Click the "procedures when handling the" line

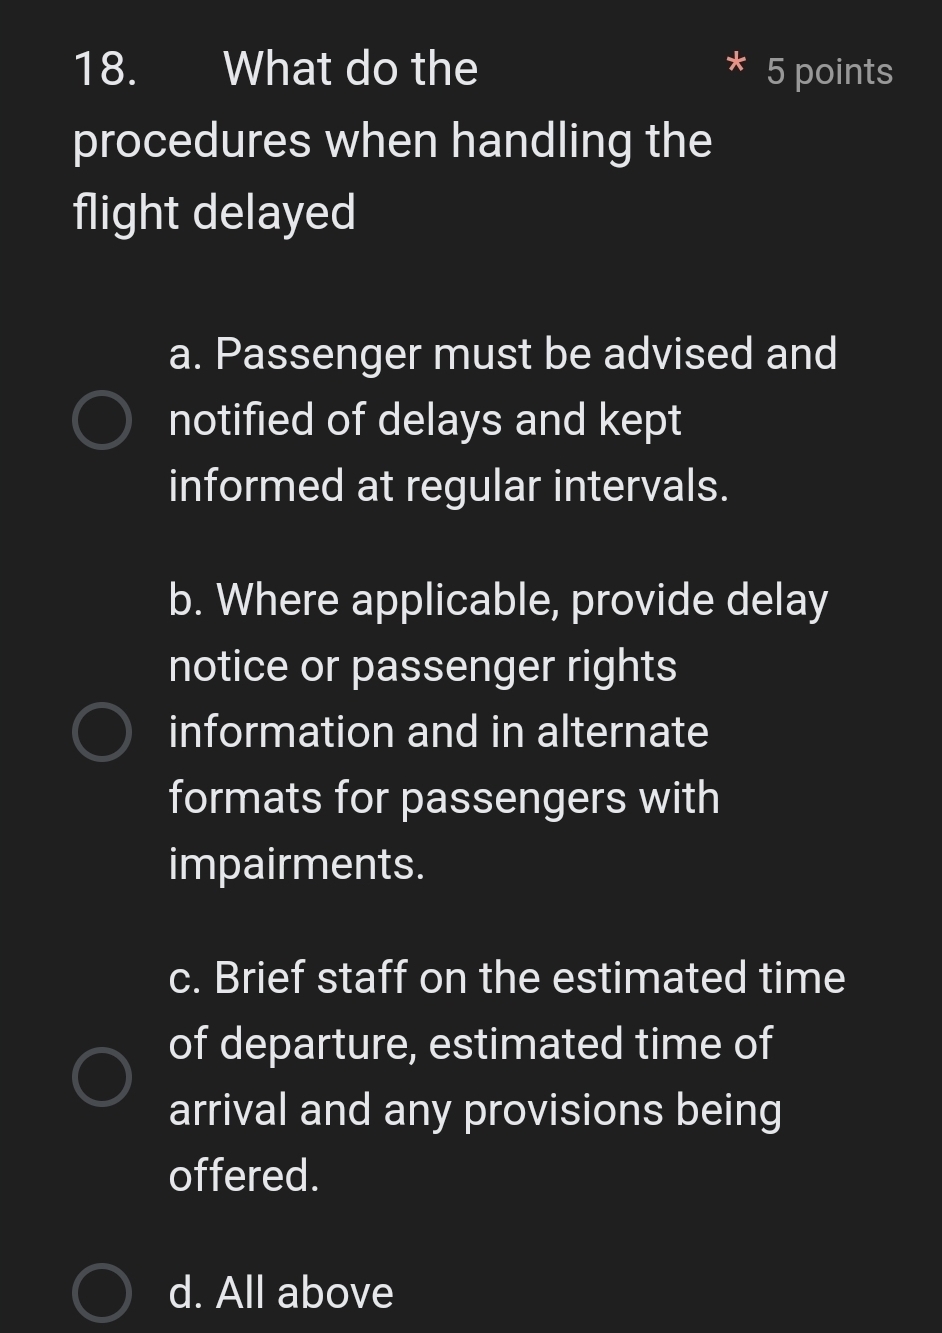(x=392, y=141)
